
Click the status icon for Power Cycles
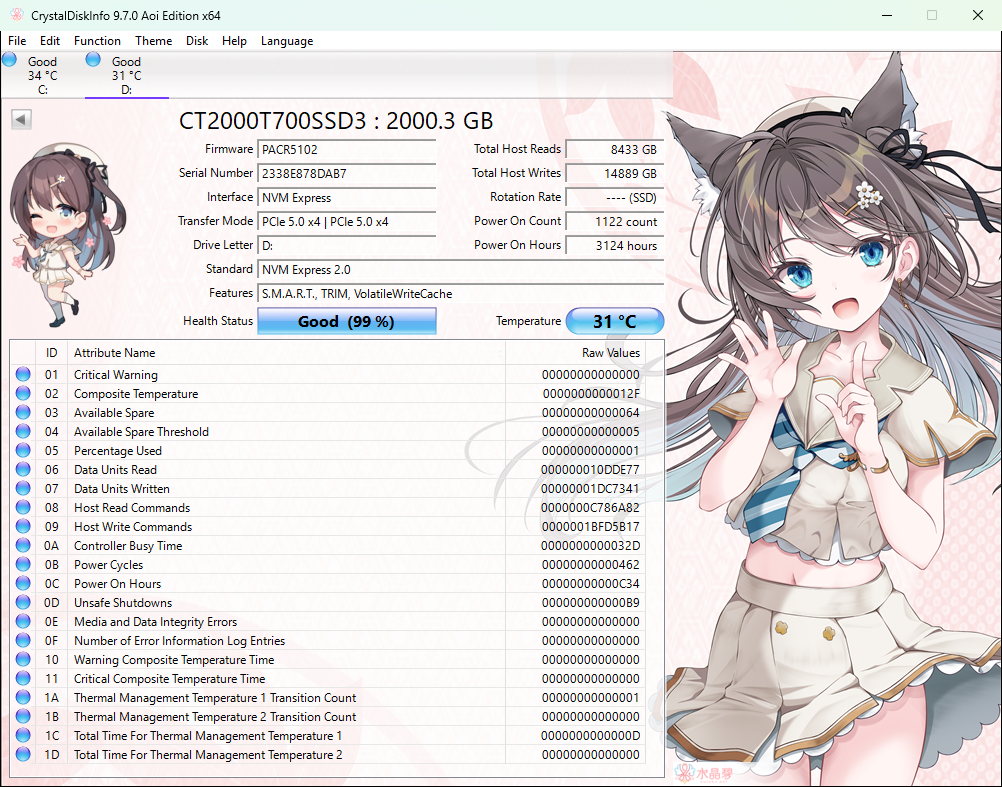[23, 565]
